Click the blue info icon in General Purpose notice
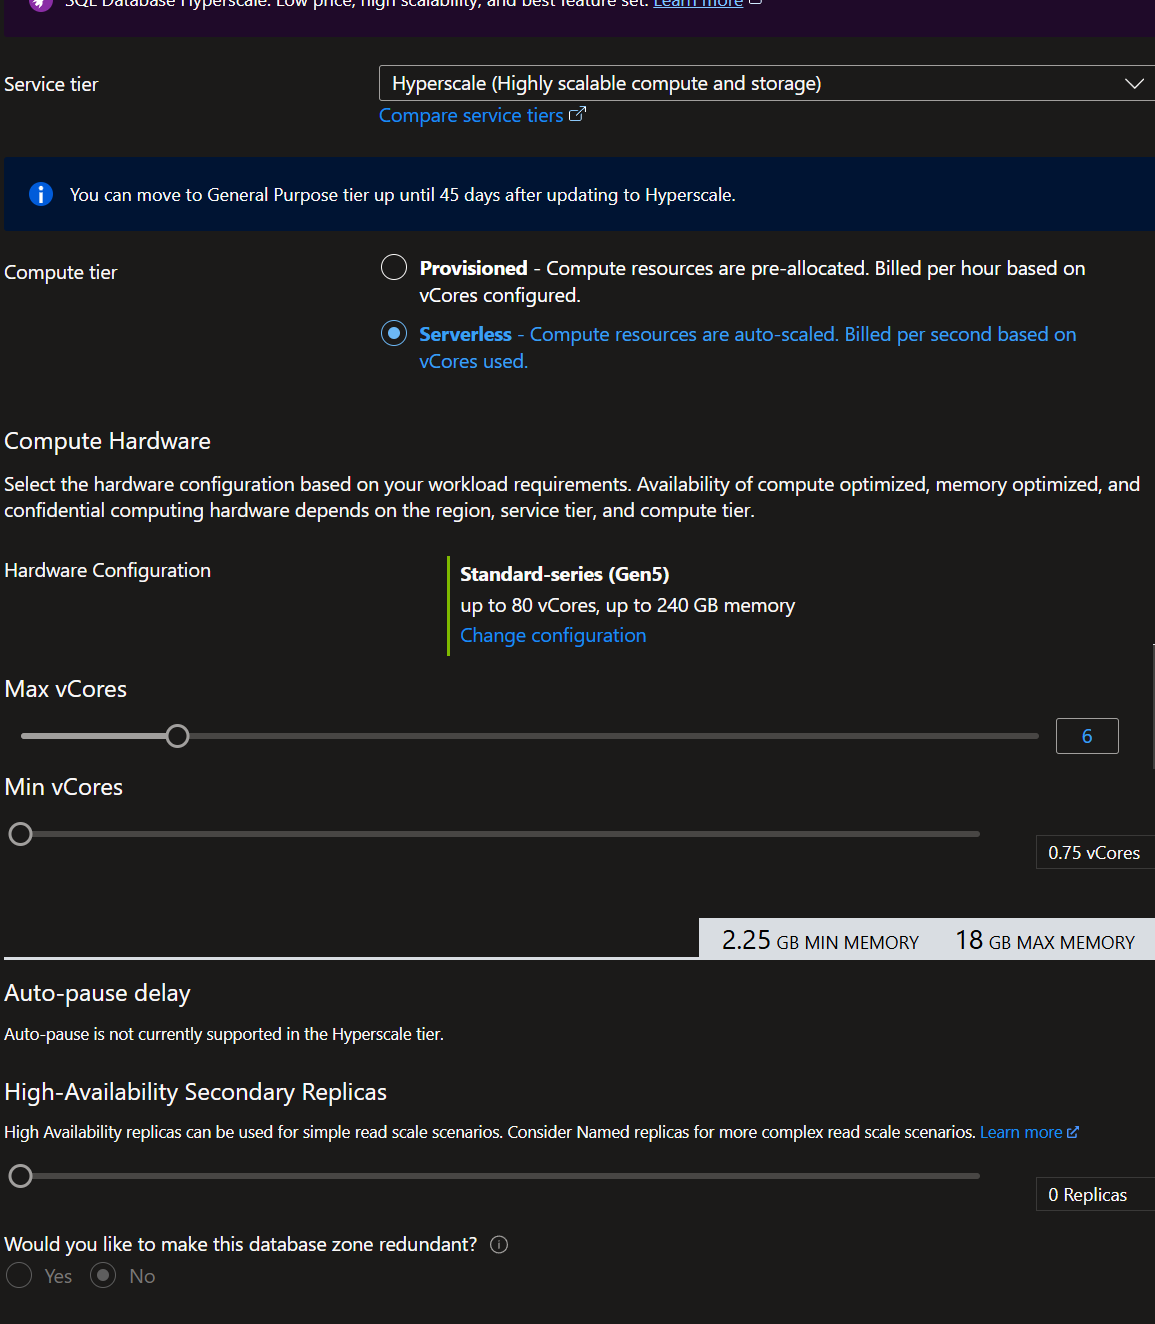The height and width of the screenshot is (1324, 1155). click(41, 194)
